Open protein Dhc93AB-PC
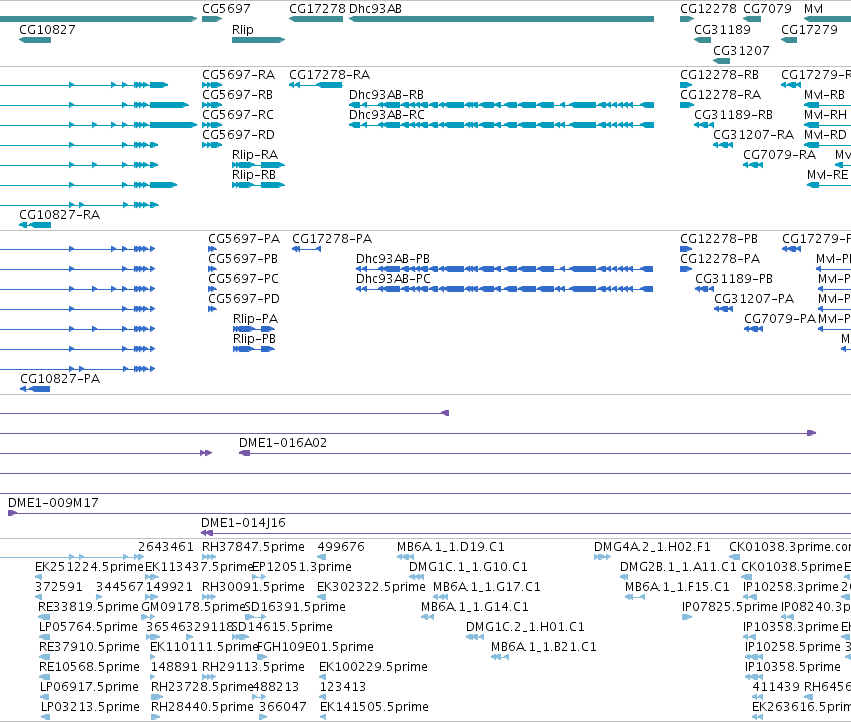Image resolution: width=851 pixels, height=722 pixels. point(504,289)
